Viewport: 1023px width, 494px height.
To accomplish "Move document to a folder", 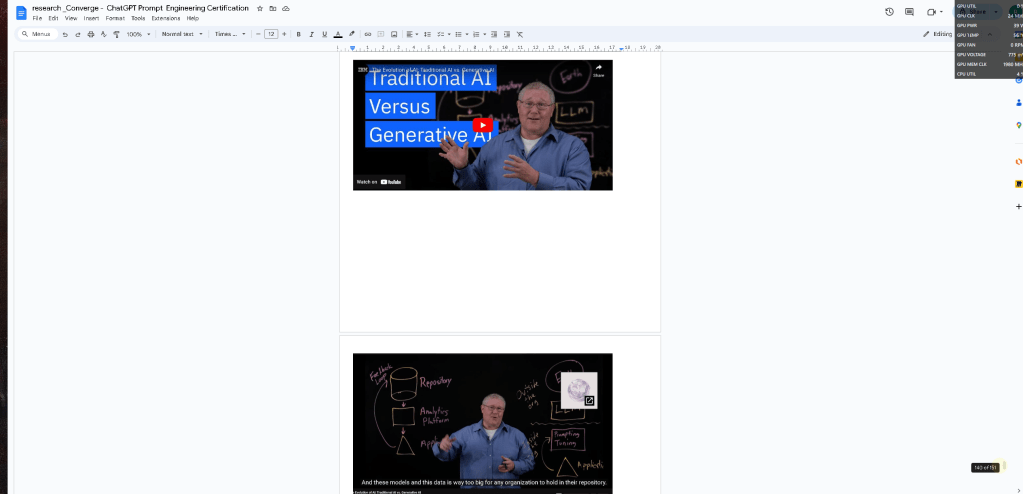I will (273, 8).
